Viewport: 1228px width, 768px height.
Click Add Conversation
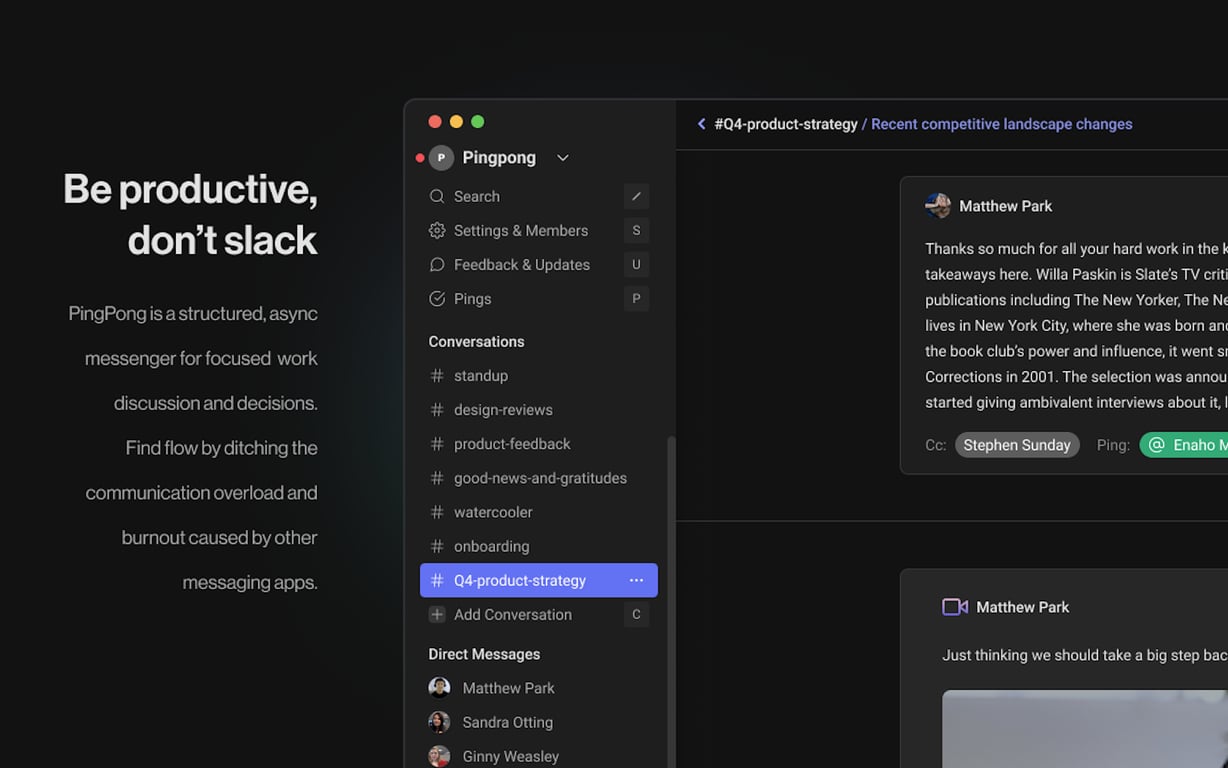click(538, 615)
